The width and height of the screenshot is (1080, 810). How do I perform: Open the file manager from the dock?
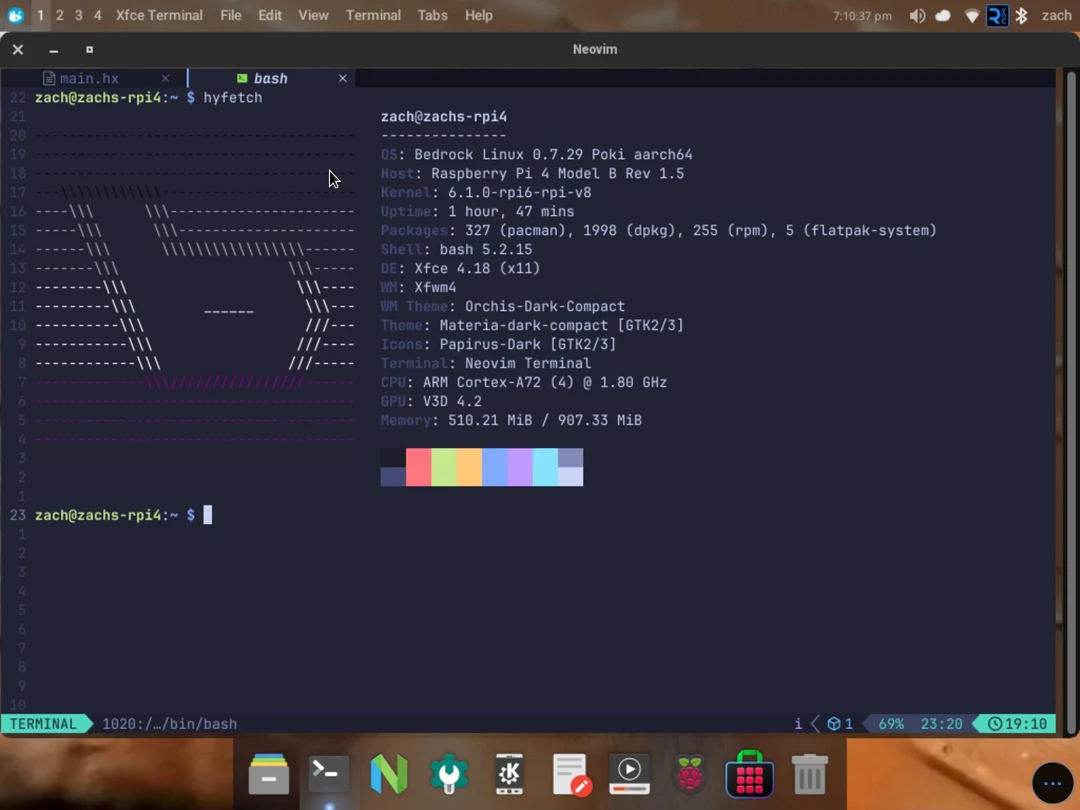point(268,773)
